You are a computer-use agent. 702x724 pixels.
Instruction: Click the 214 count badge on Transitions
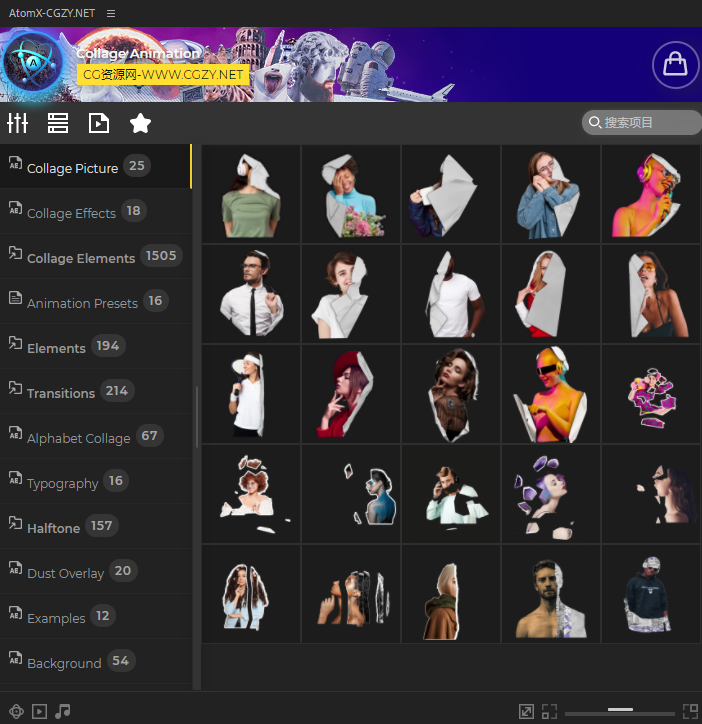pos(117,391)
